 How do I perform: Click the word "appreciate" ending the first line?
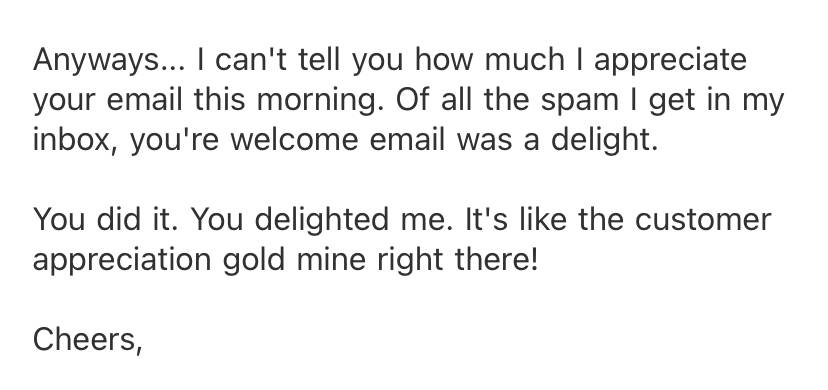(670, 62)
